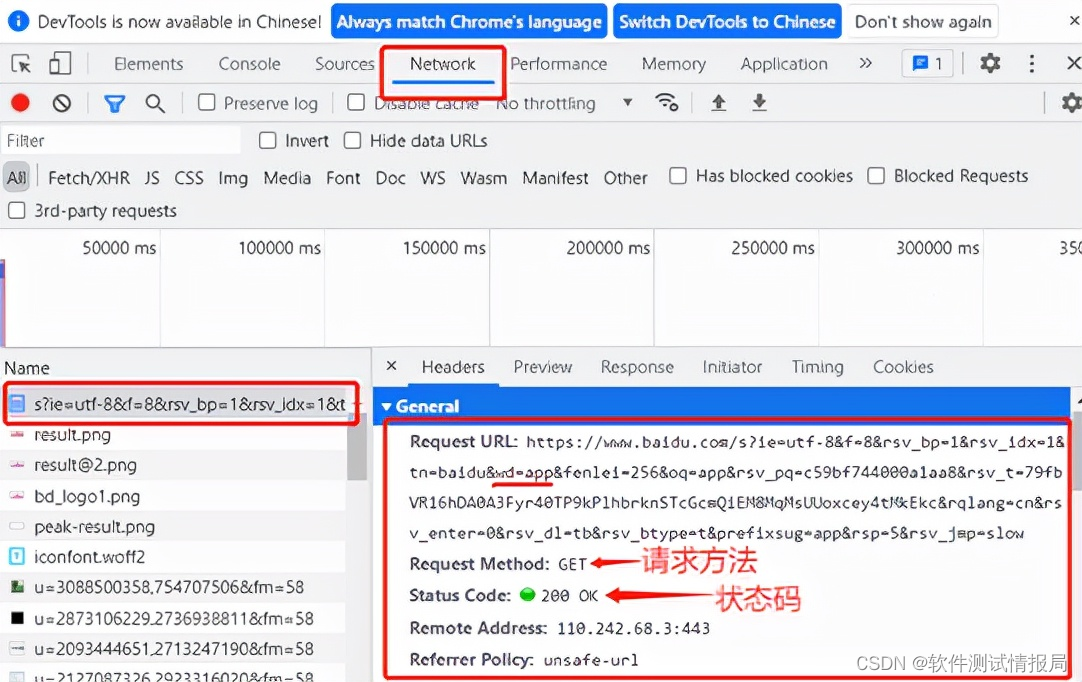This screenshot has height=682, width=1082.
Task: Open the Cookies detail tab
Action: point(903,367)
